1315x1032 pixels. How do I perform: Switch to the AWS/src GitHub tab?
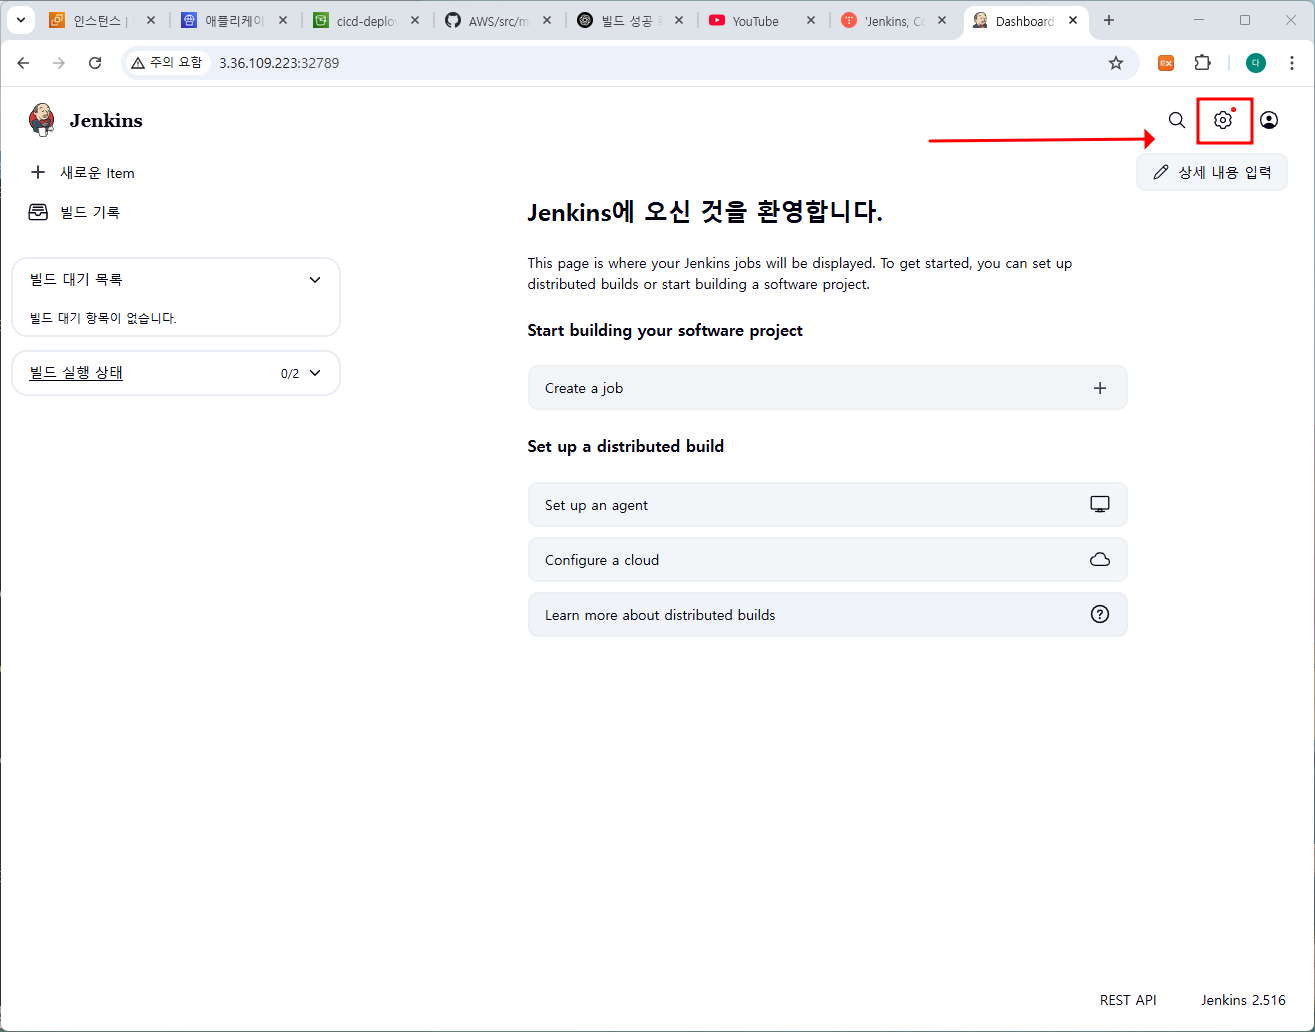click(x=498, y=21)
